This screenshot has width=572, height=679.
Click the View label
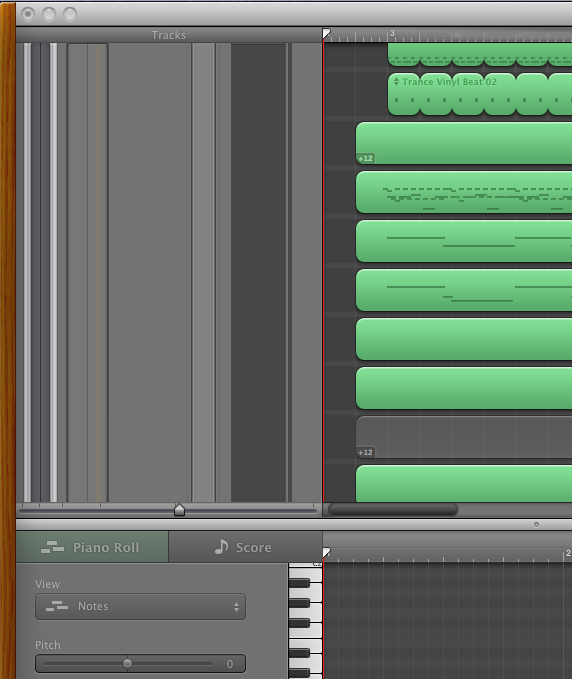[x=48, y=584]
